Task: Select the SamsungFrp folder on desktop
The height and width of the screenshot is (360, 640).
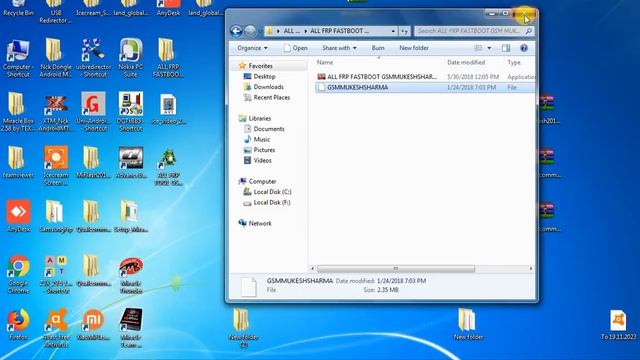Action: (56, 216)
